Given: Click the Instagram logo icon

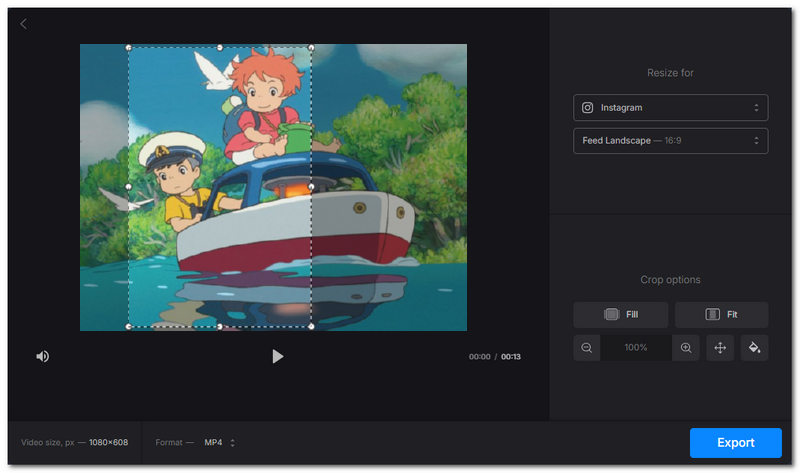Looking at the screenshot, I should [587, 108].
